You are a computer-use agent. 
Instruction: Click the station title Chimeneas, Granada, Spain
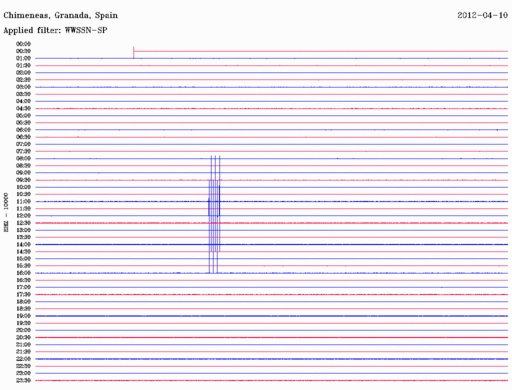(x=61, y=16)
